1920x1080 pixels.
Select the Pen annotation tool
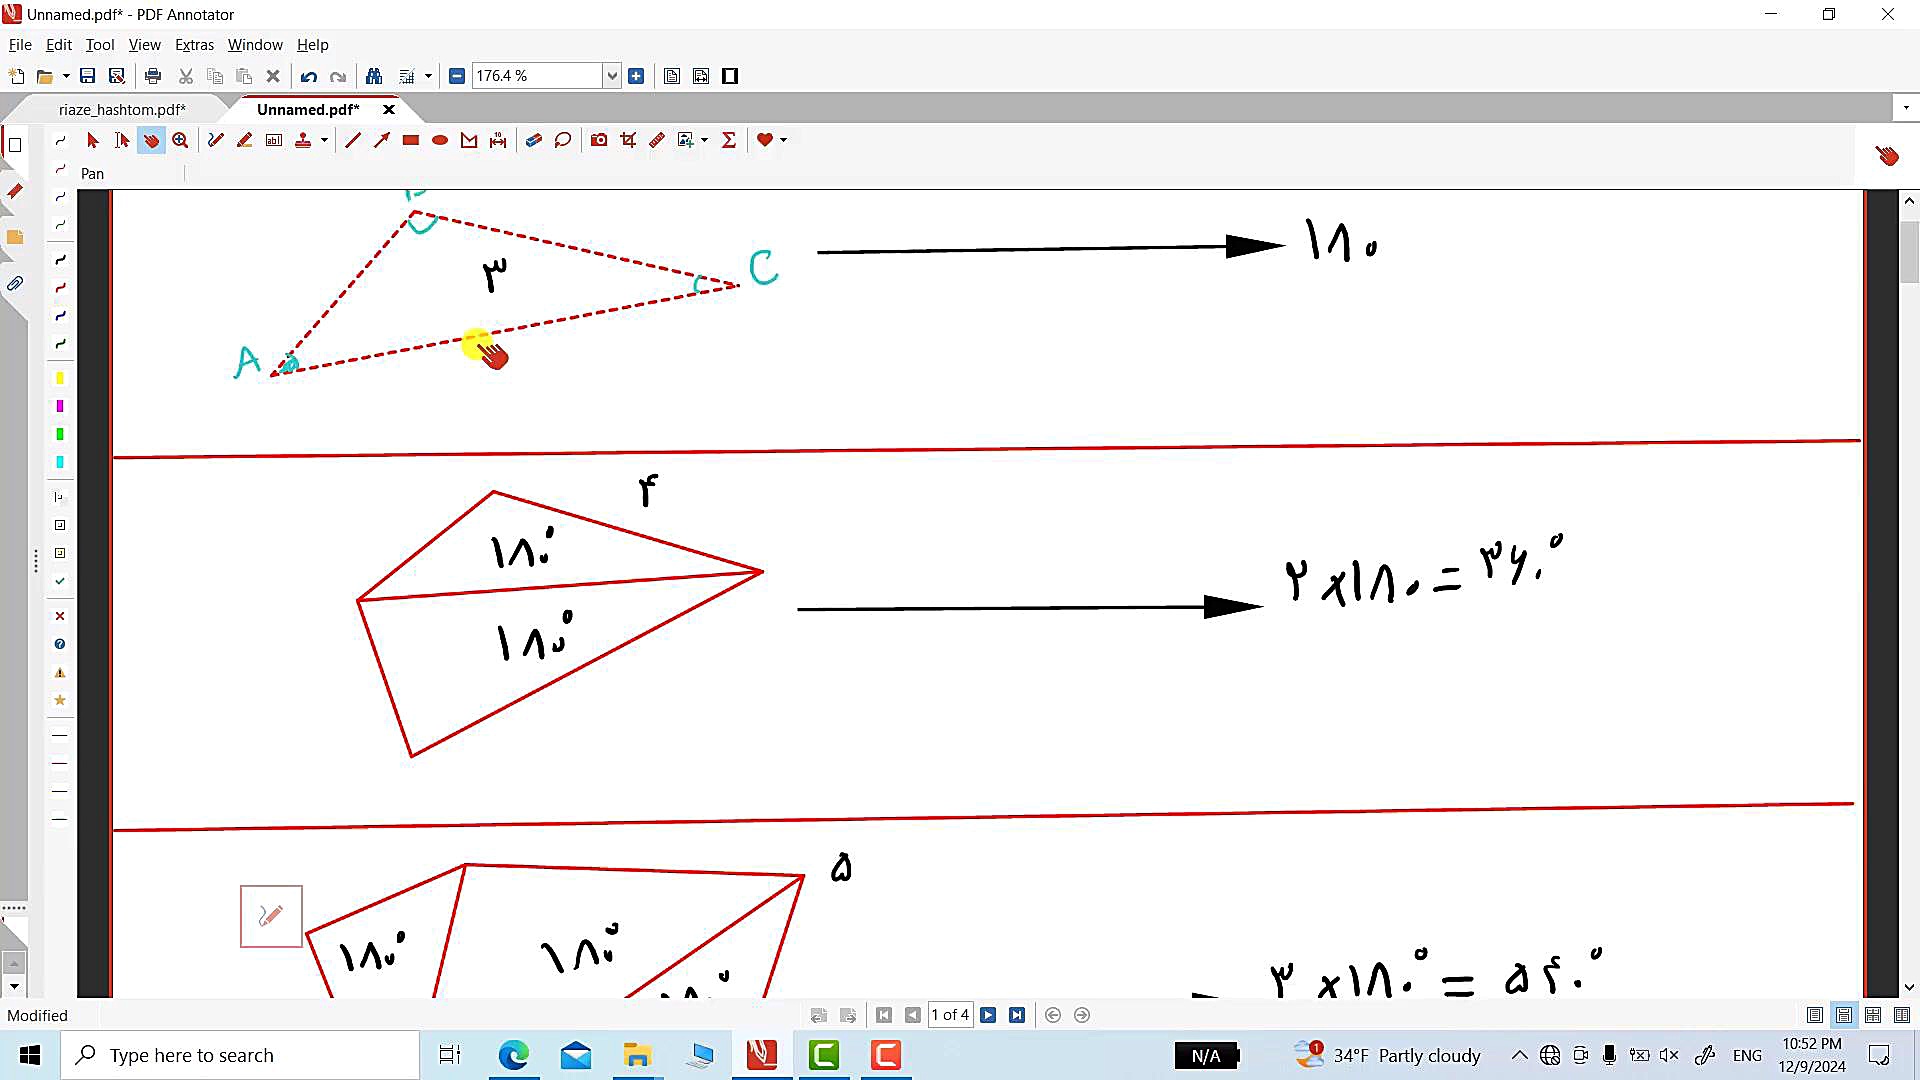coord(215,140)
